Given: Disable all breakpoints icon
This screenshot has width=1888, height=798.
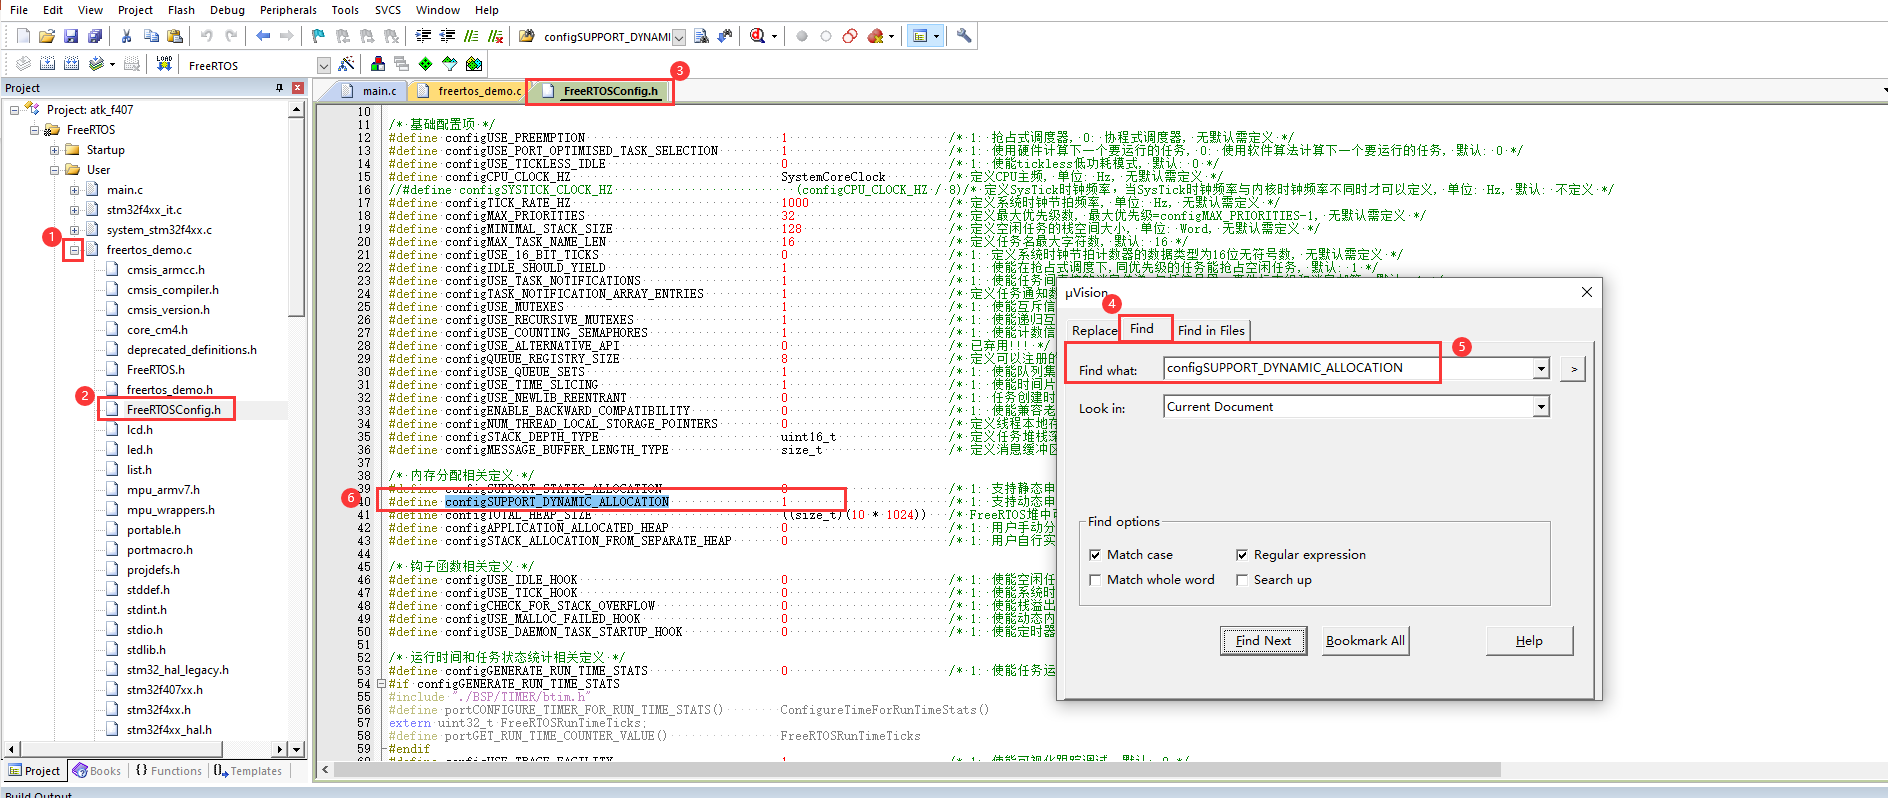Looking at the screenshot, I should point(850,36).
